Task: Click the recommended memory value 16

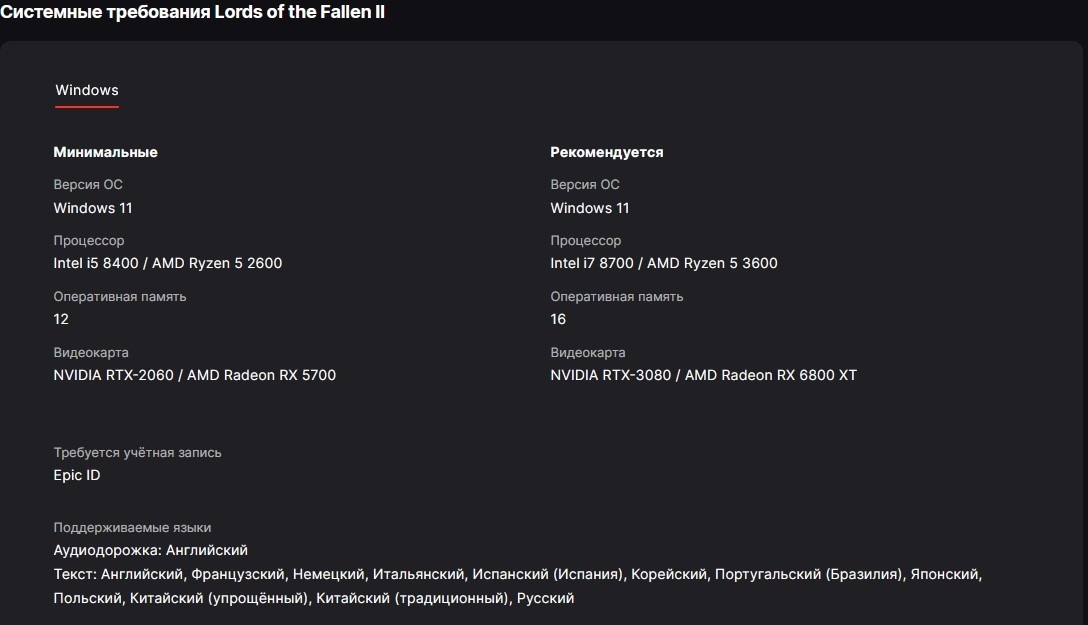Action: coord(558,319)
